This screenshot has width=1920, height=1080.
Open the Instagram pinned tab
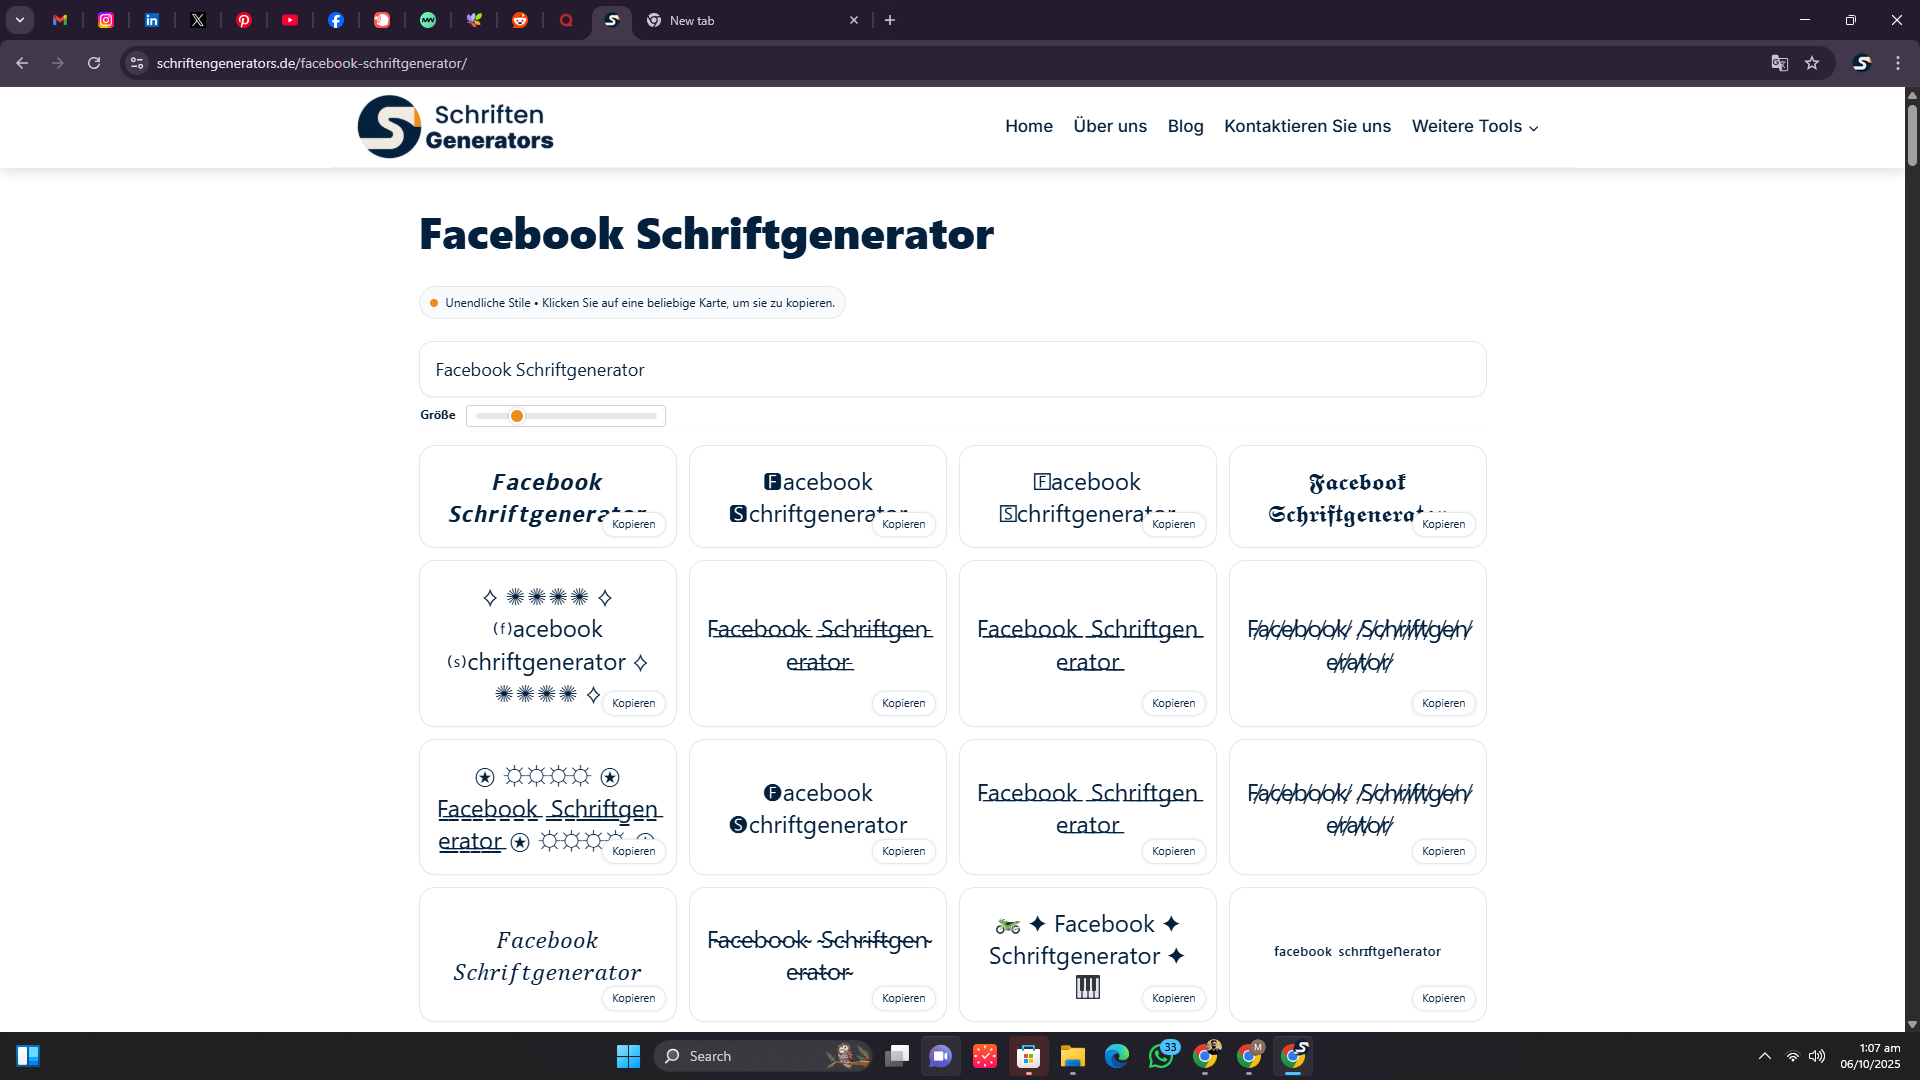(x=106, y=20)
